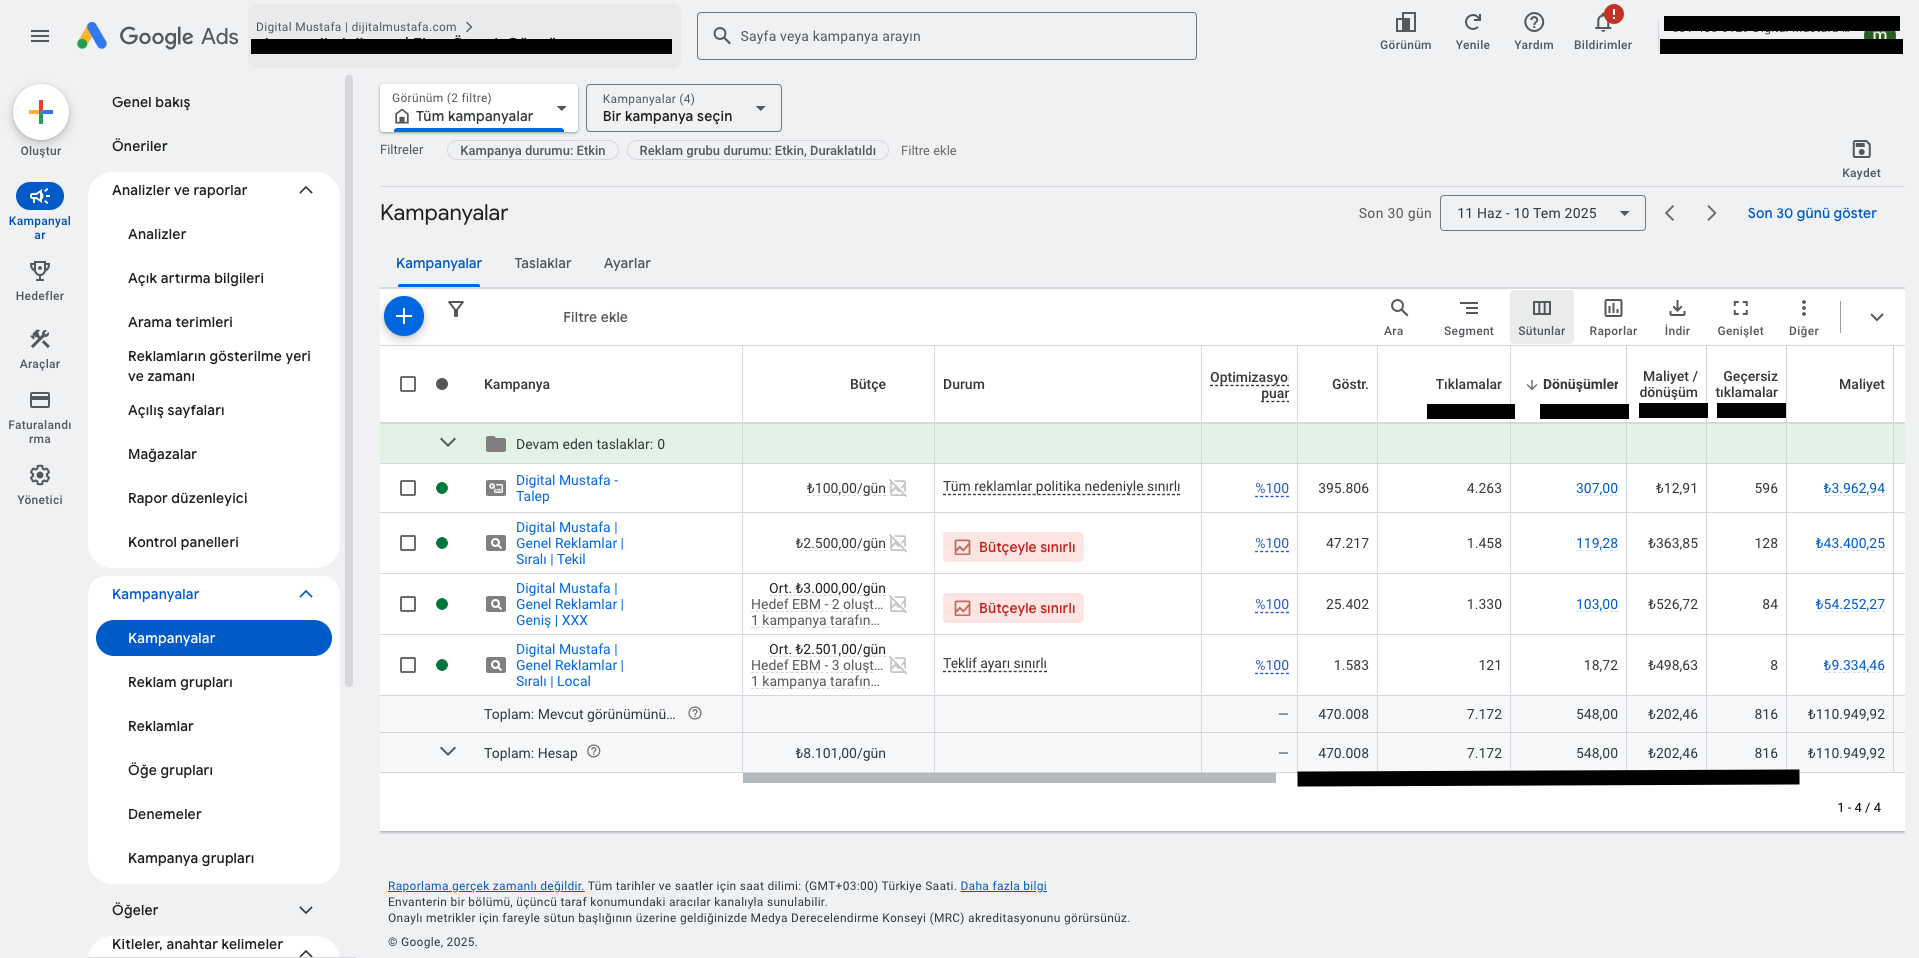The width and height of the screenshot is (1919, 958).
Task: Click the Ara search table icon
Action: coord(1399,308)
